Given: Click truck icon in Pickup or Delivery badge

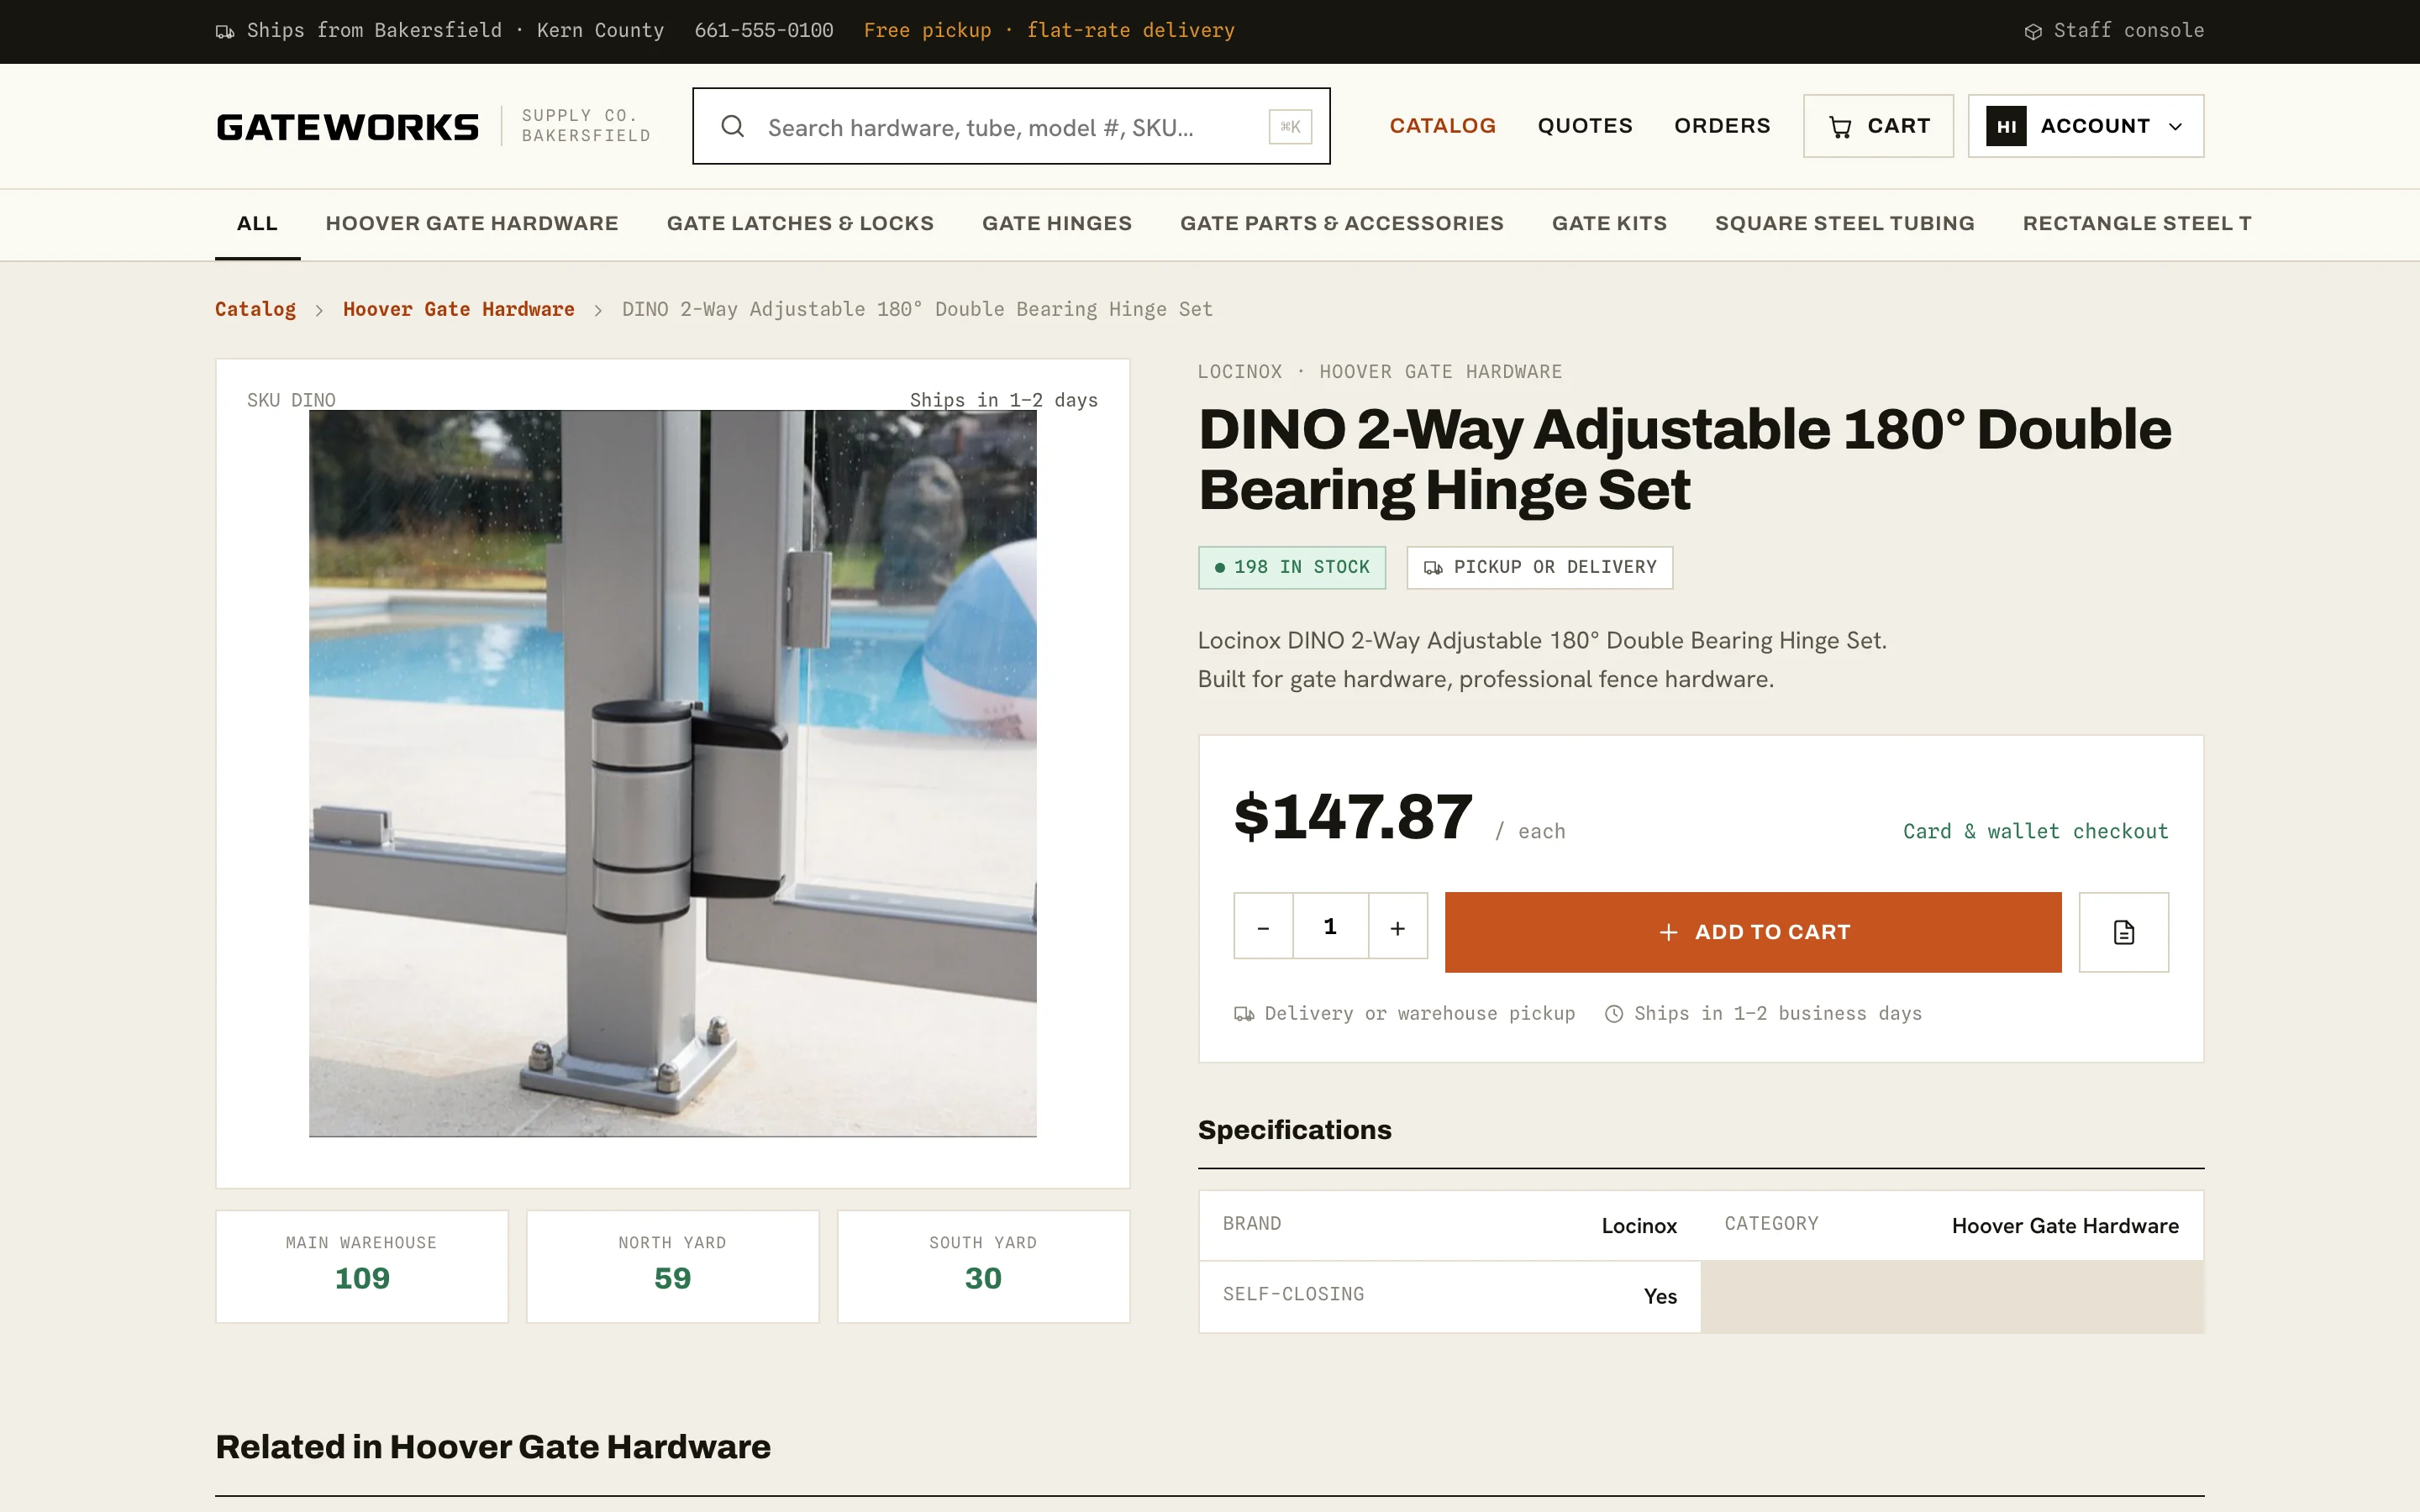Looking at the screenshot, I should coord(1433,568).
